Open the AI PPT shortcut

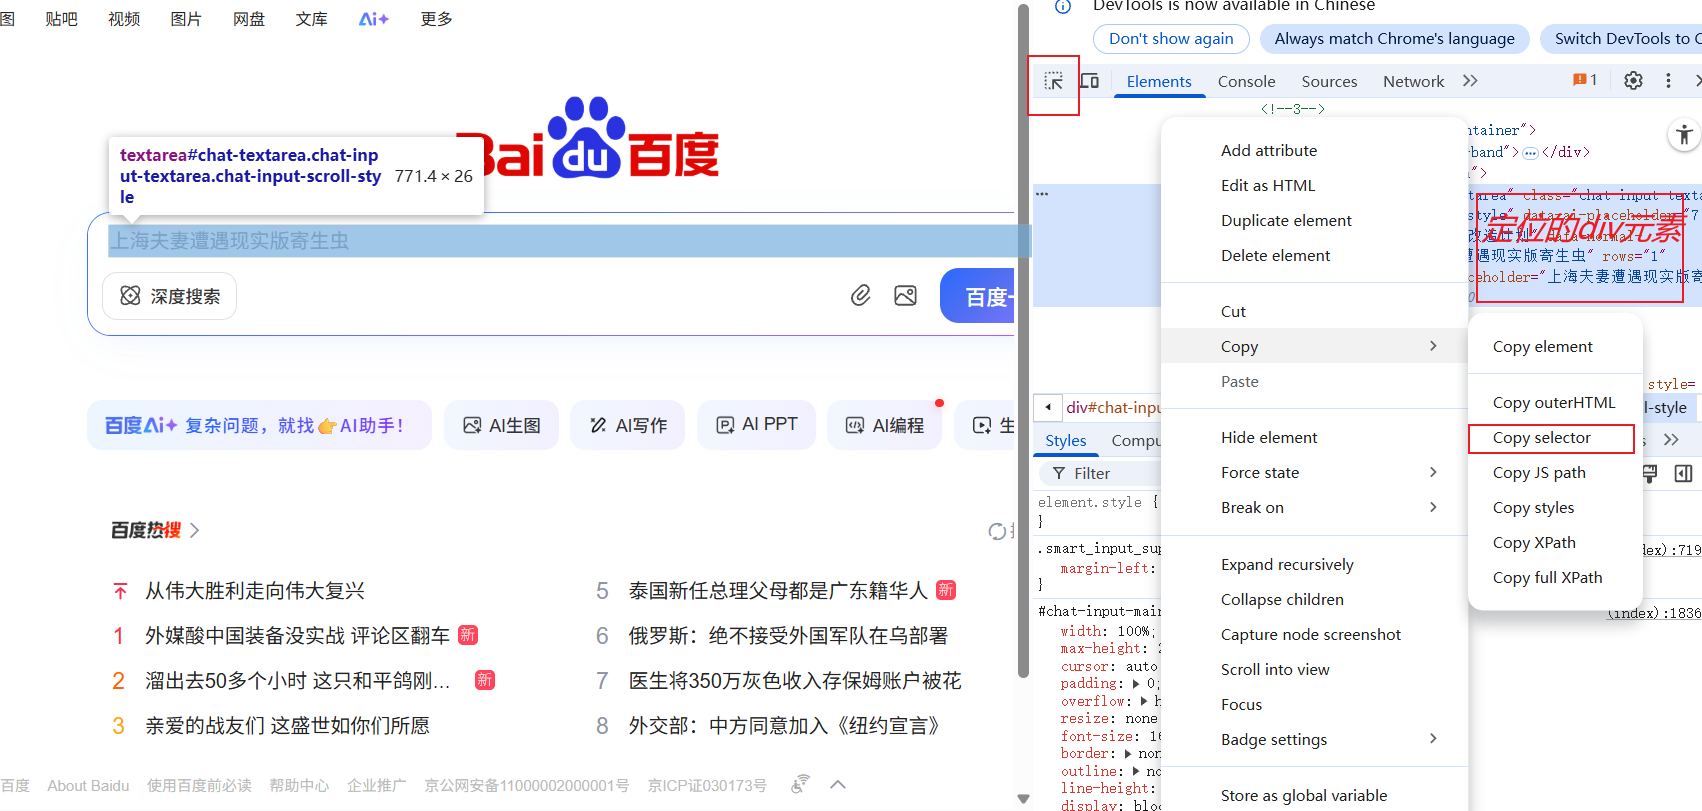[x=757, y=425]
